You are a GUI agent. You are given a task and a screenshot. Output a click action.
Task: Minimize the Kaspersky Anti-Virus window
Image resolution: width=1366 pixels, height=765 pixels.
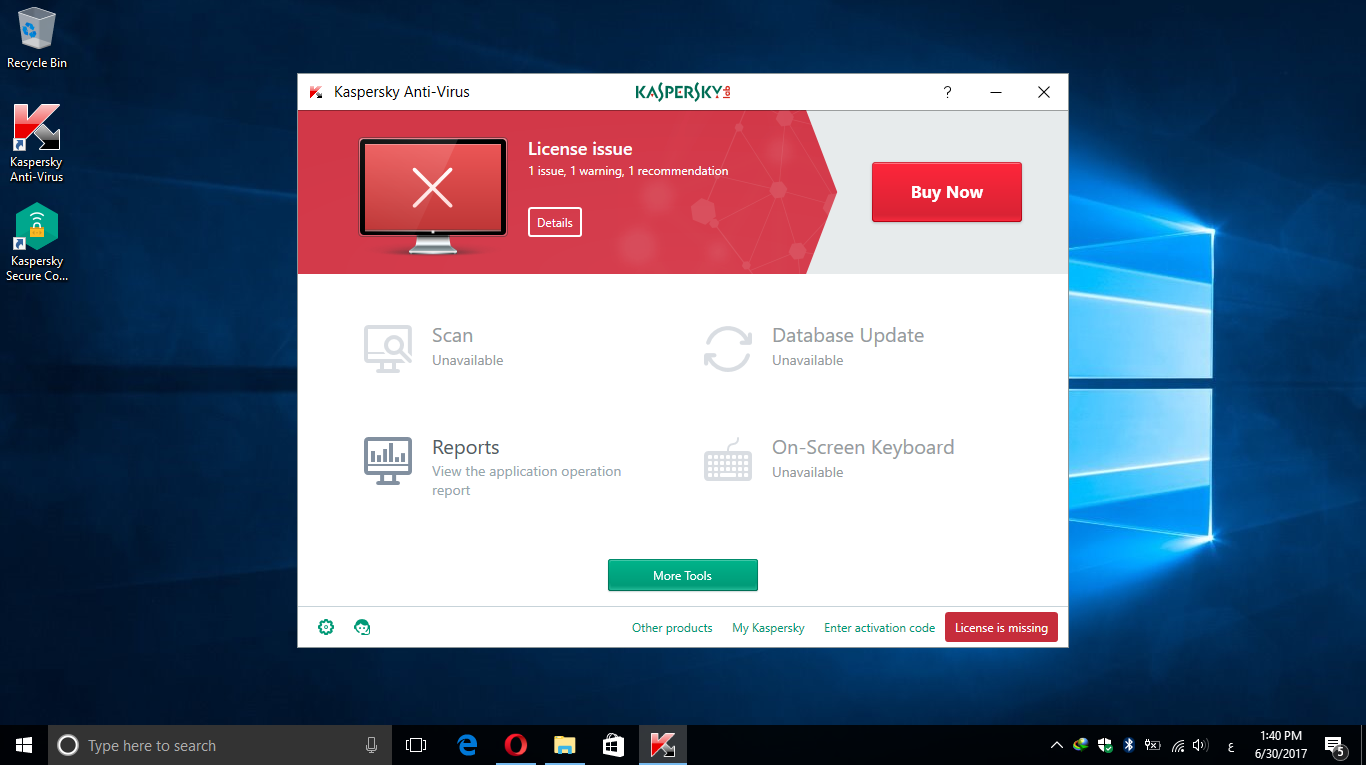996,92
